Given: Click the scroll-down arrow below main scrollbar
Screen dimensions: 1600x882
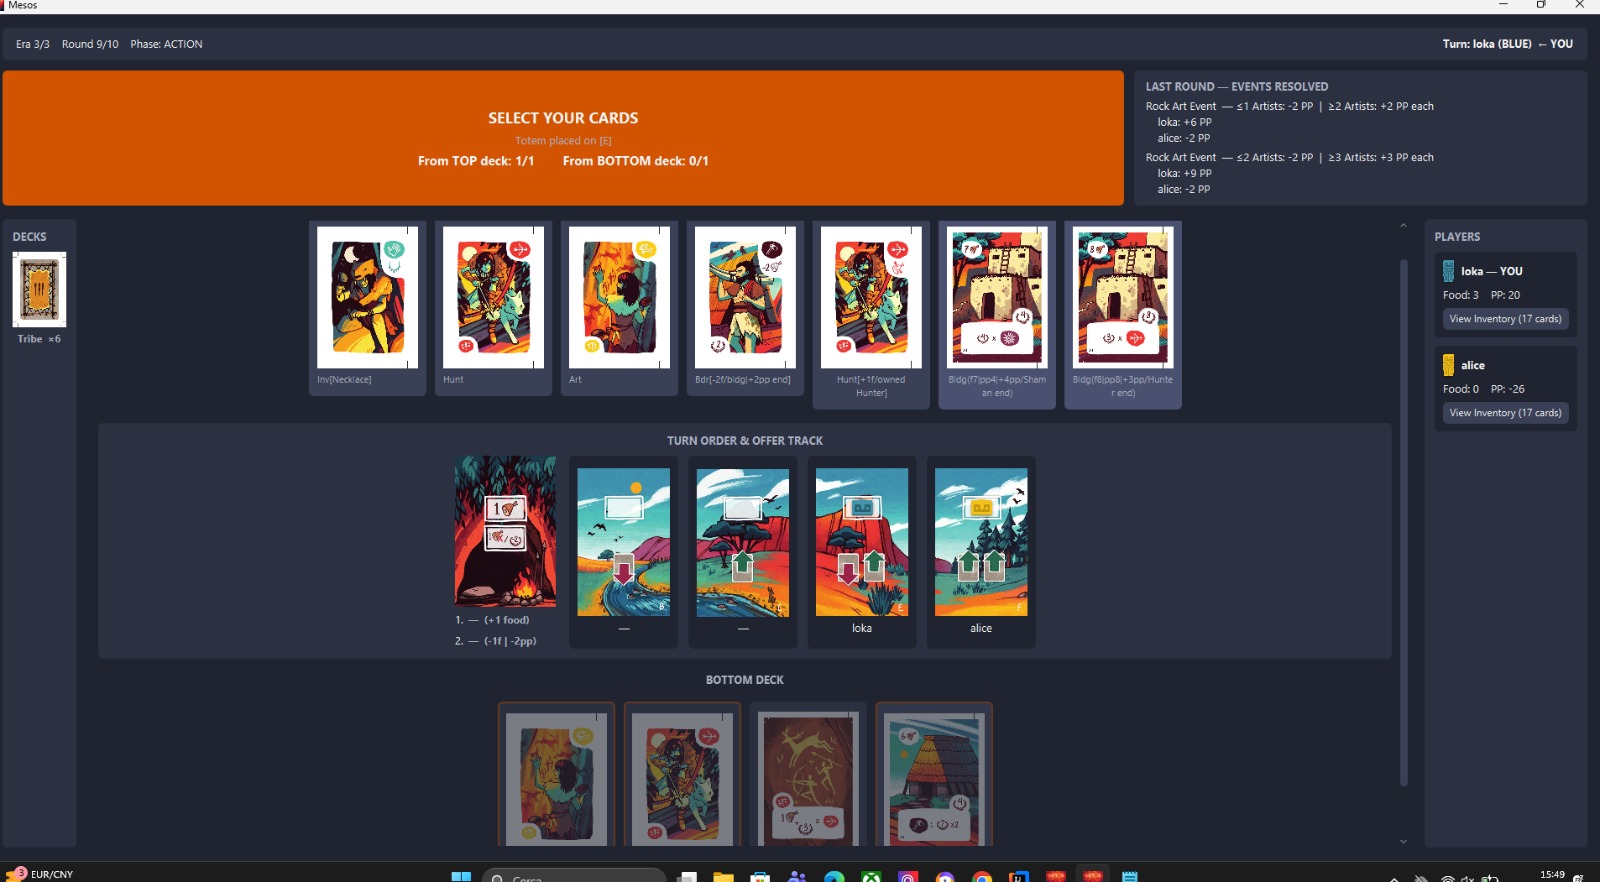Looking at the screenshot, I should coord(1403,842).
